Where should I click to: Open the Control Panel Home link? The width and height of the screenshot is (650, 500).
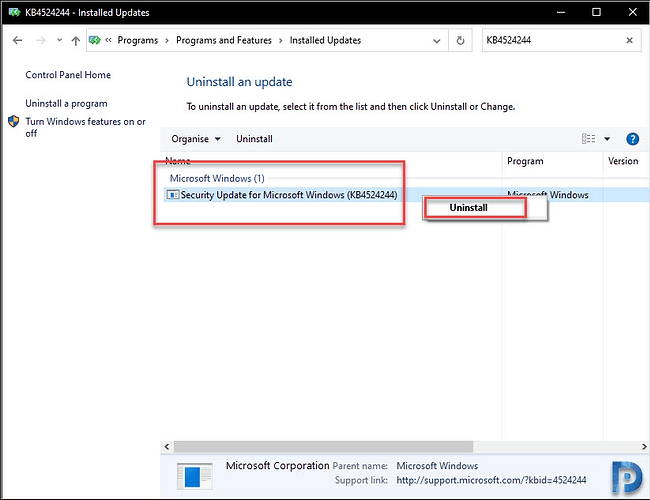point(68,75)
